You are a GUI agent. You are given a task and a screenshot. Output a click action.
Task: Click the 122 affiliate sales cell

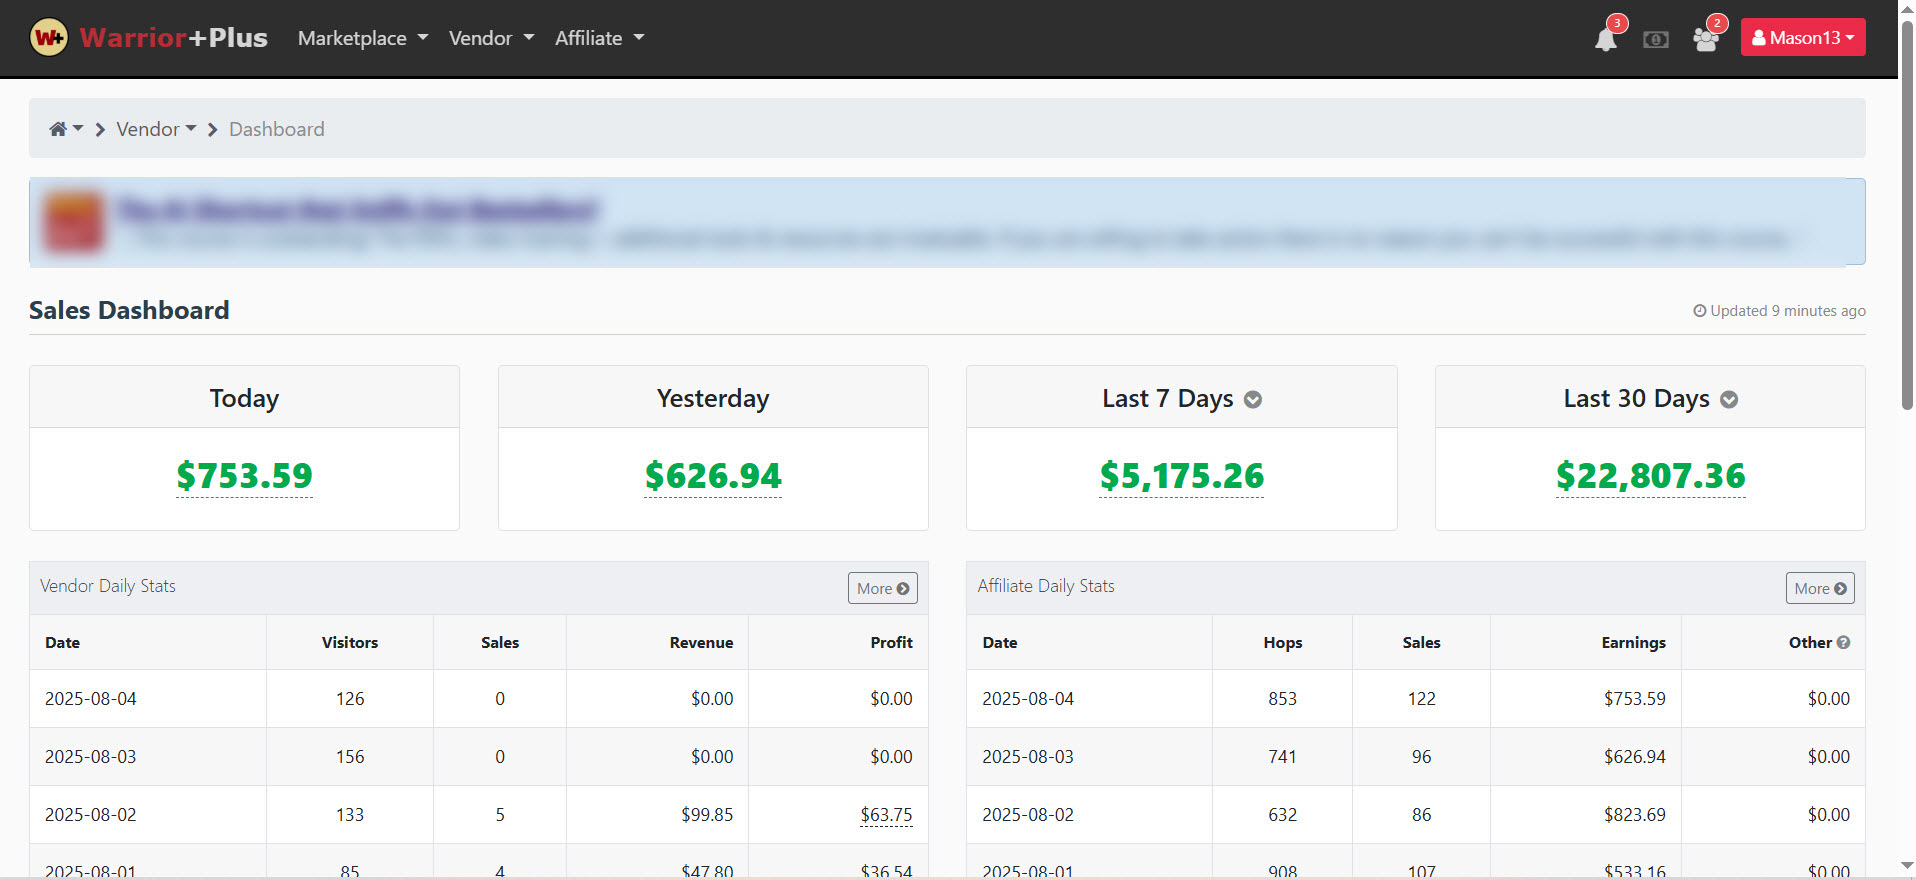[x=1422, y=699]
